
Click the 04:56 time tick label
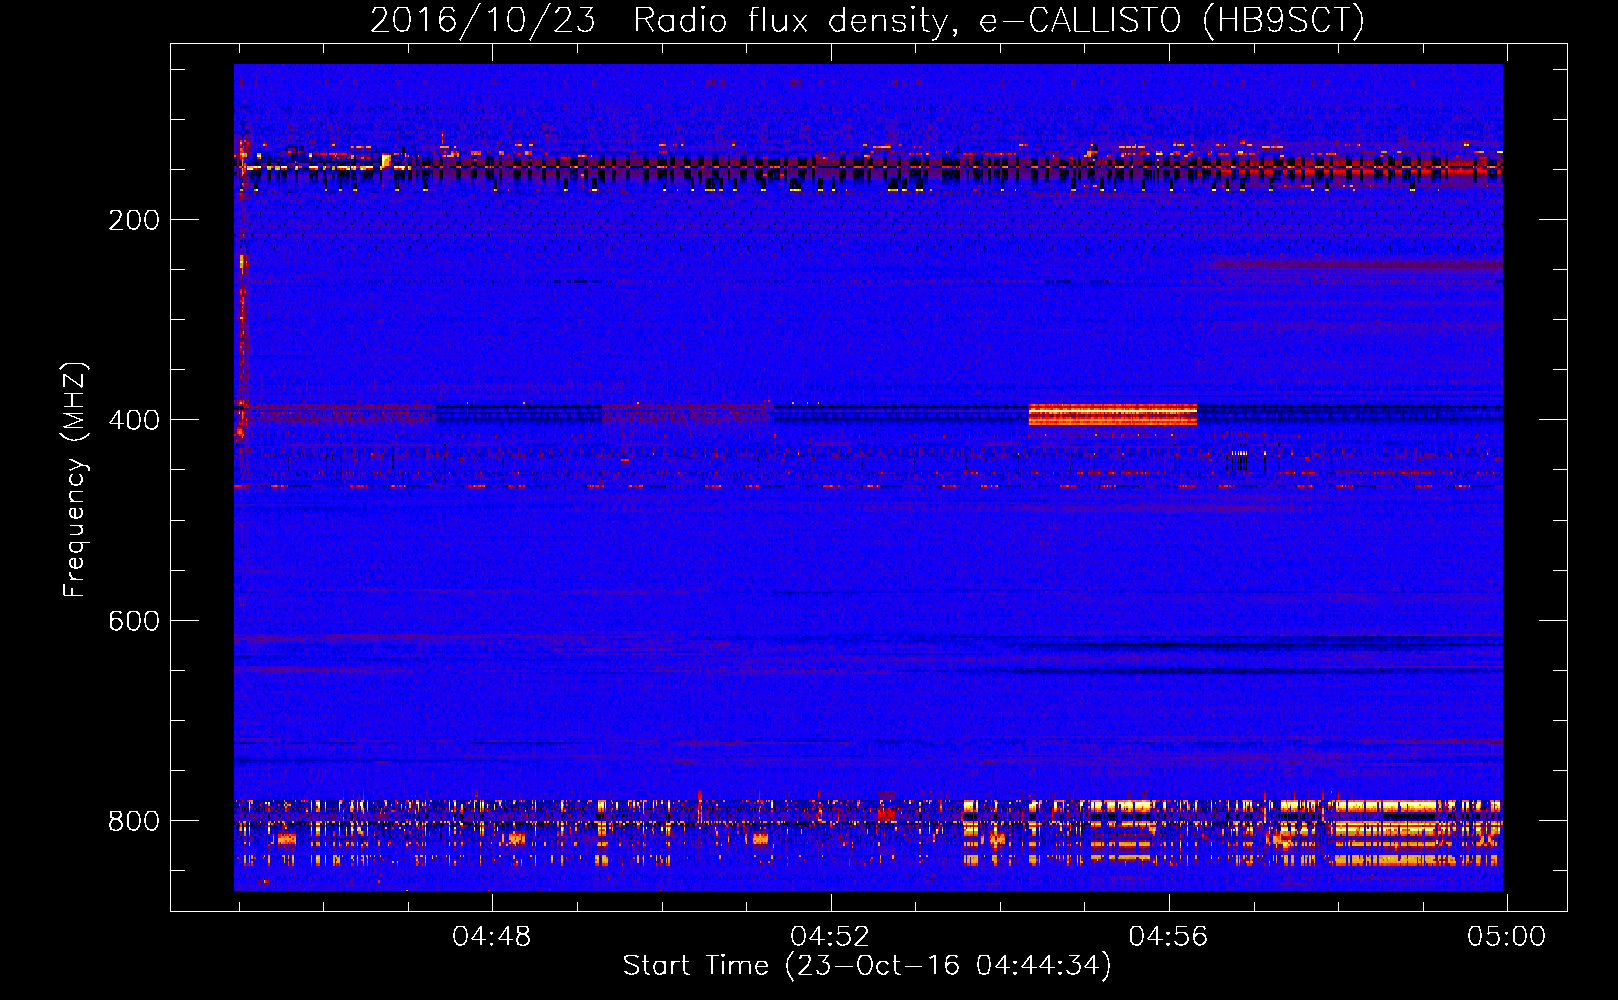click(x=1168, y=937)
